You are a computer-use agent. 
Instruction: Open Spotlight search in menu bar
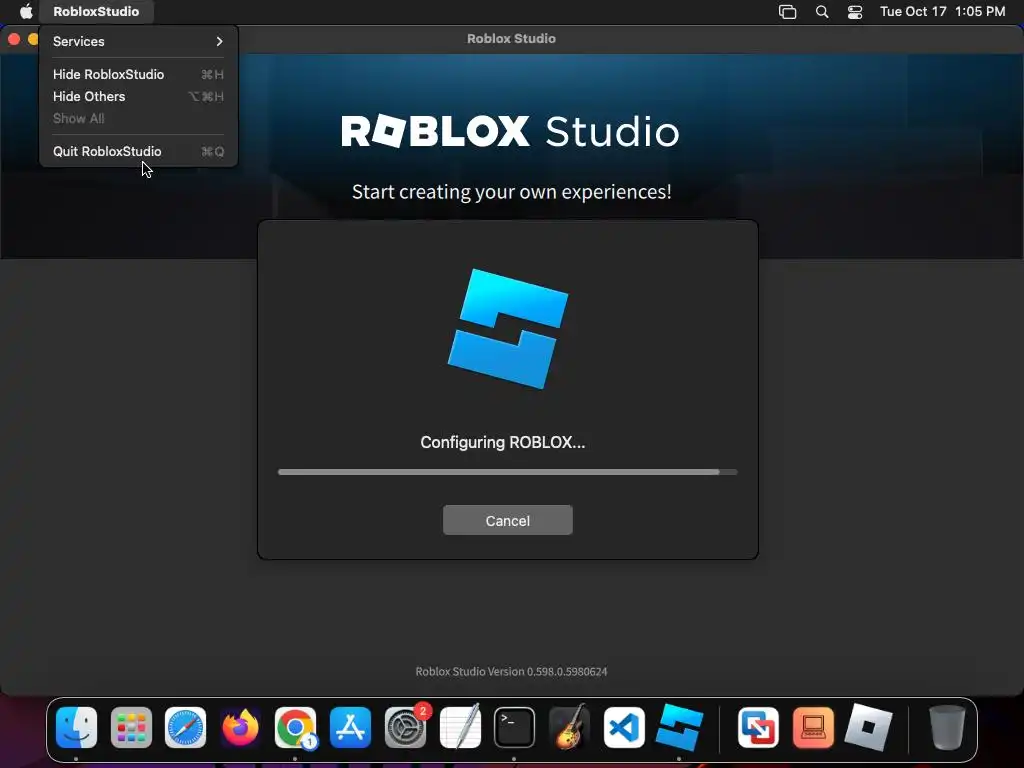[822, 12]
